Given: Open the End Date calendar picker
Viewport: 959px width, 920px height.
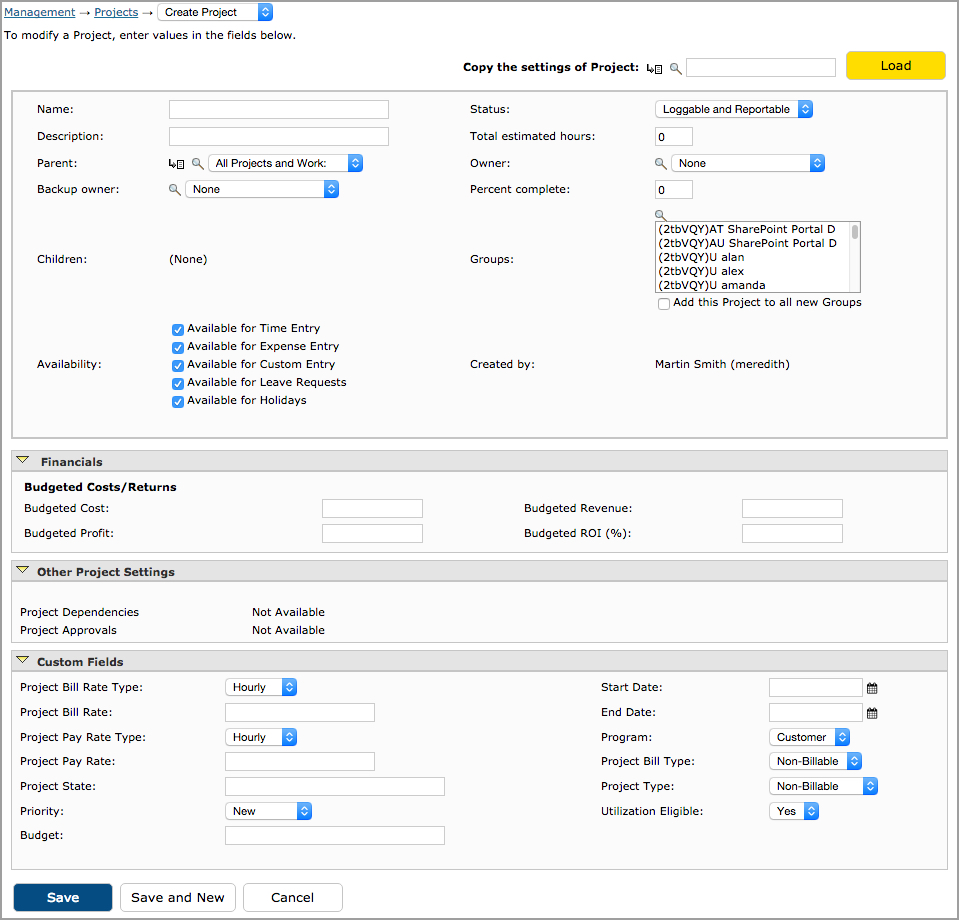Looking at the screenshot, I should 872,713.
